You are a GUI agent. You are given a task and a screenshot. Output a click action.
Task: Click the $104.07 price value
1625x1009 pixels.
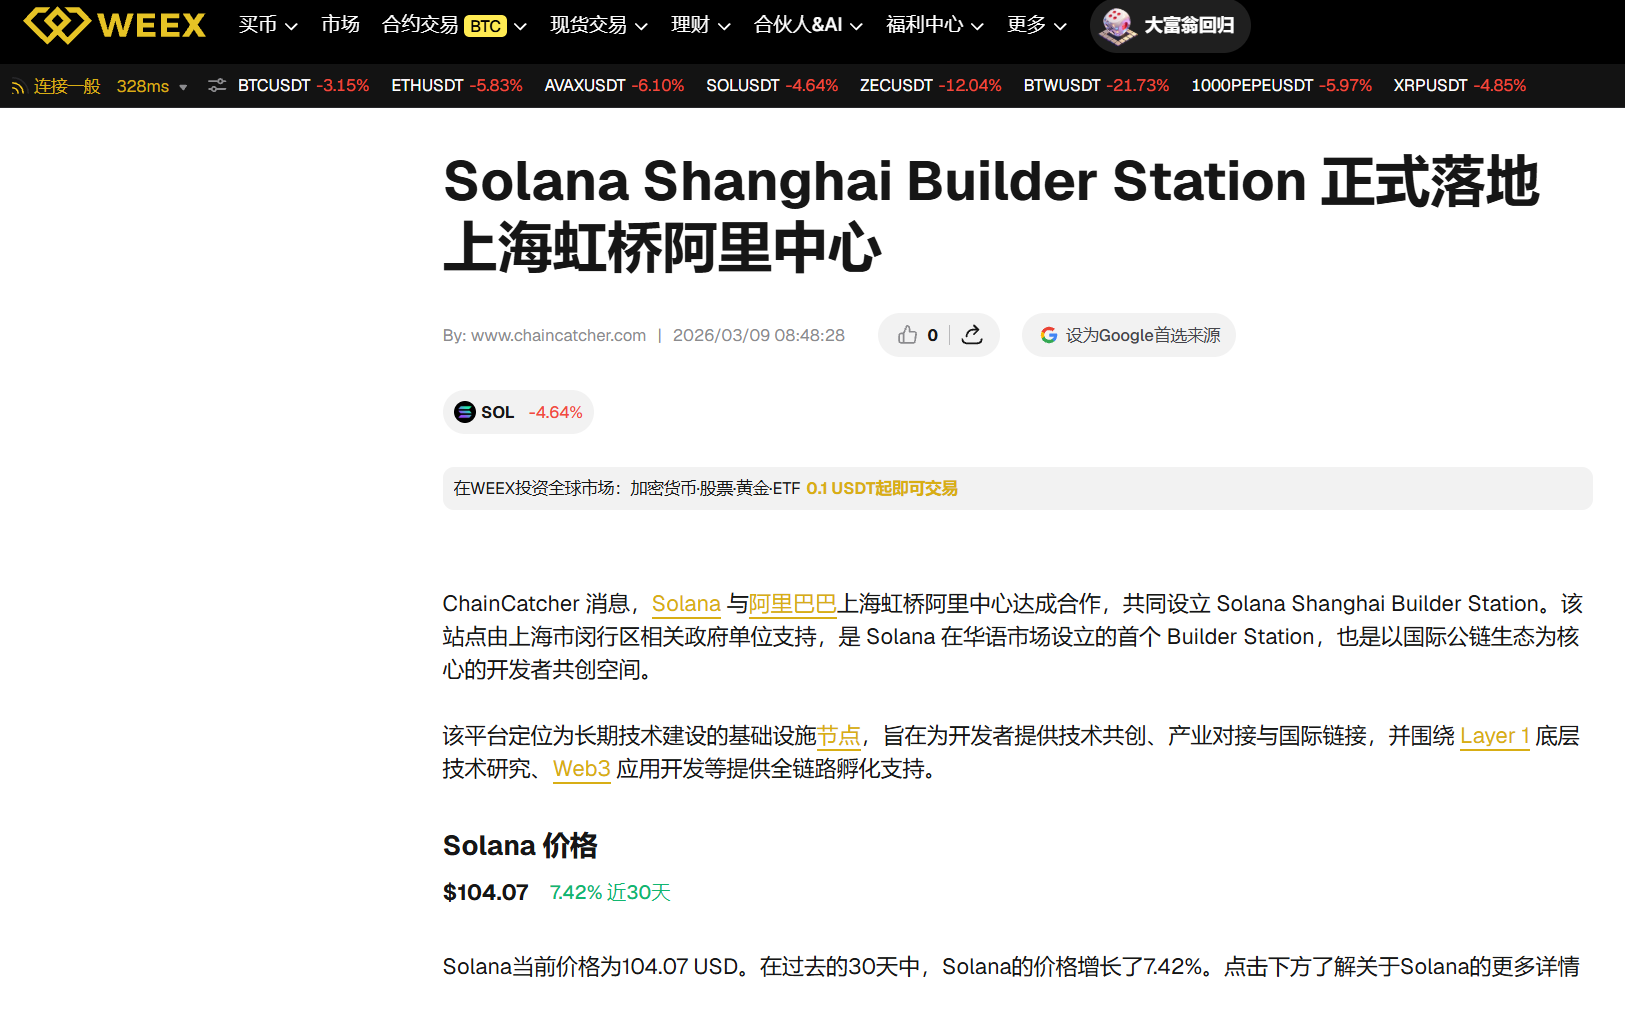[486, 892]
